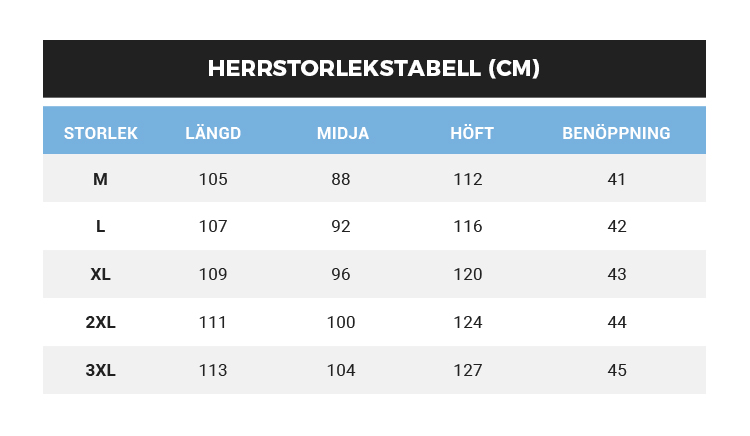
Task: Click length value 111 for size 2XL
Action: click(x=213, y=322)
